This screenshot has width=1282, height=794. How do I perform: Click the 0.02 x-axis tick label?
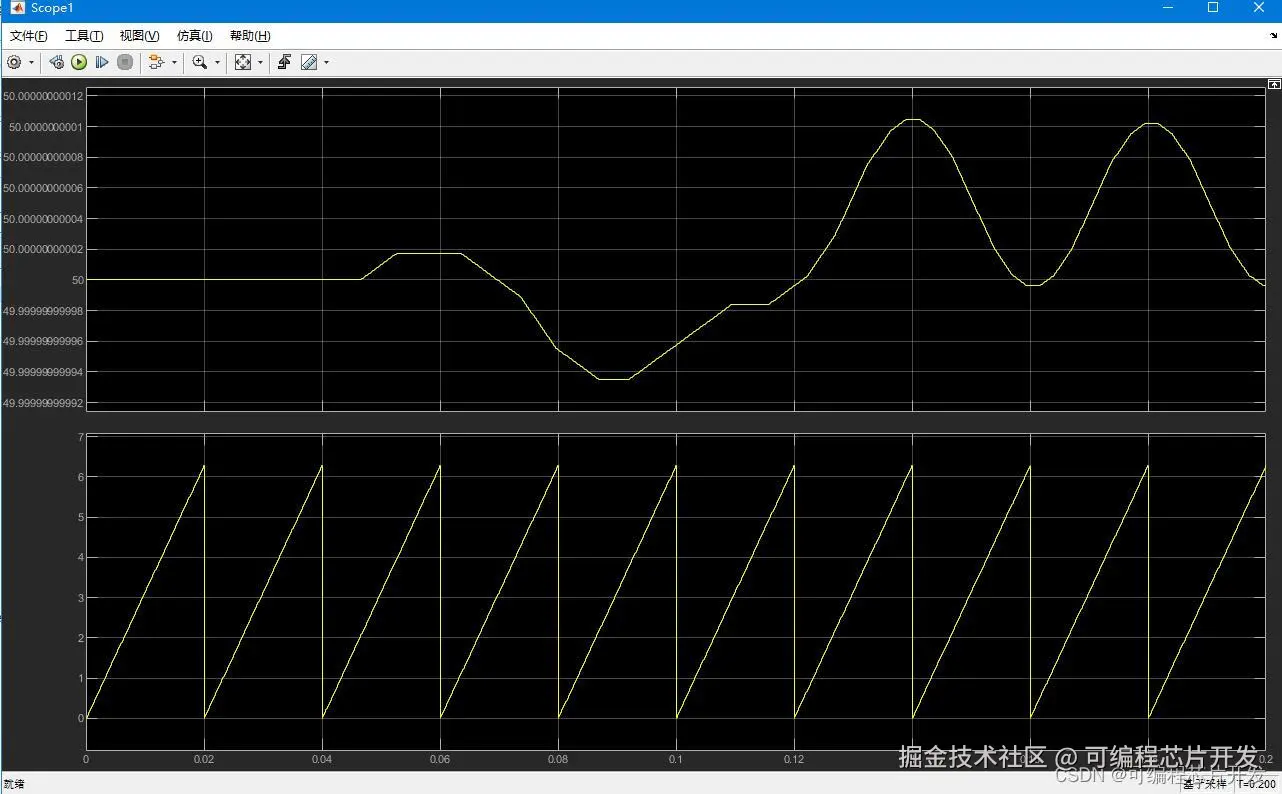204,760
